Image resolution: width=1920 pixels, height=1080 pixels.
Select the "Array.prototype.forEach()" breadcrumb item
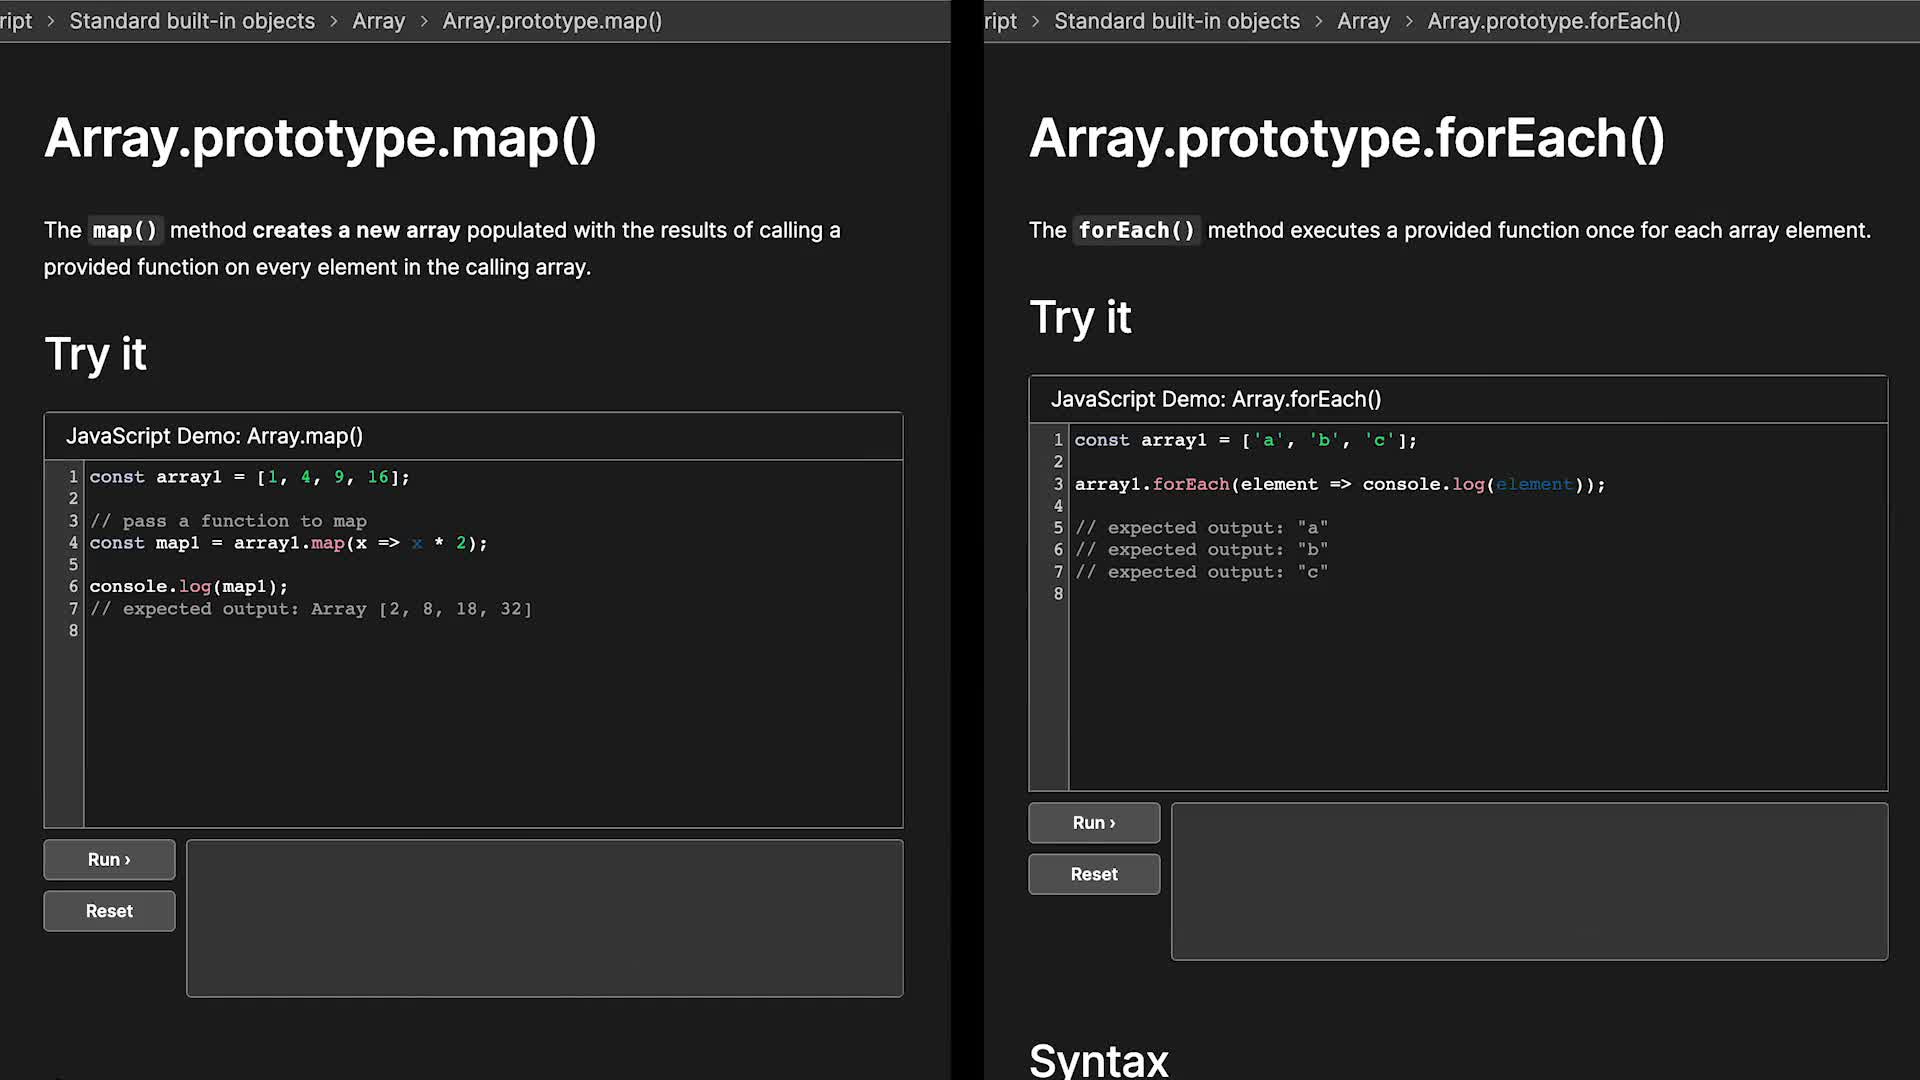1554,20
